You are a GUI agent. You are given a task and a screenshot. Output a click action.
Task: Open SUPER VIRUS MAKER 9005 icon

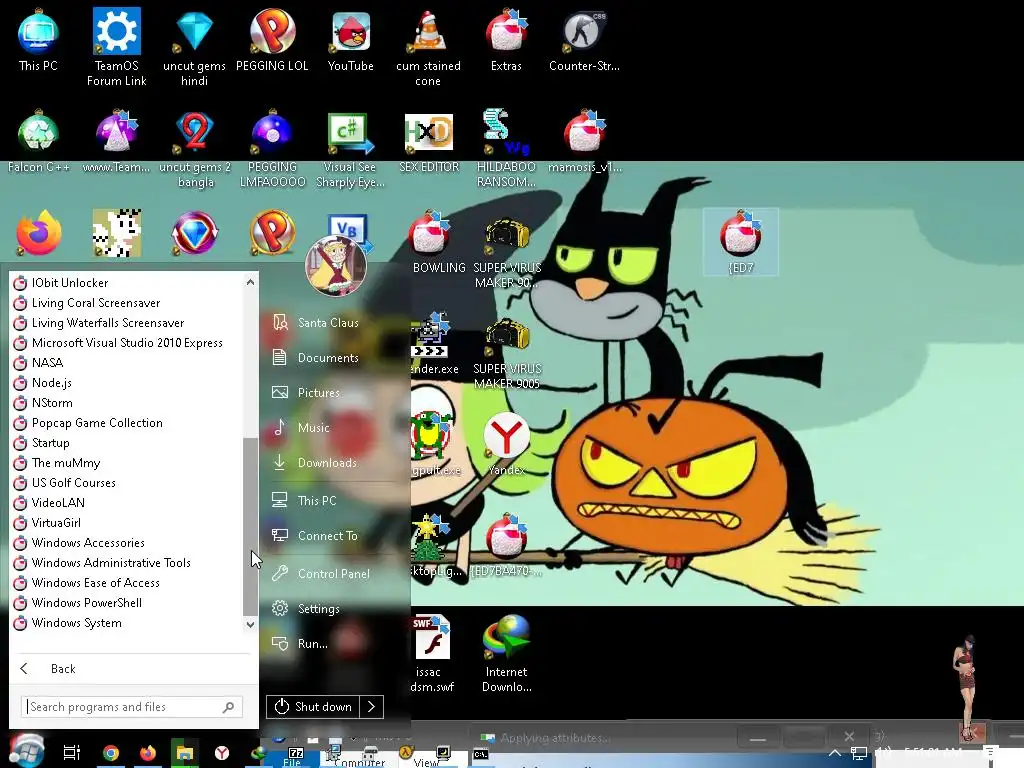[x=507, y=353]
